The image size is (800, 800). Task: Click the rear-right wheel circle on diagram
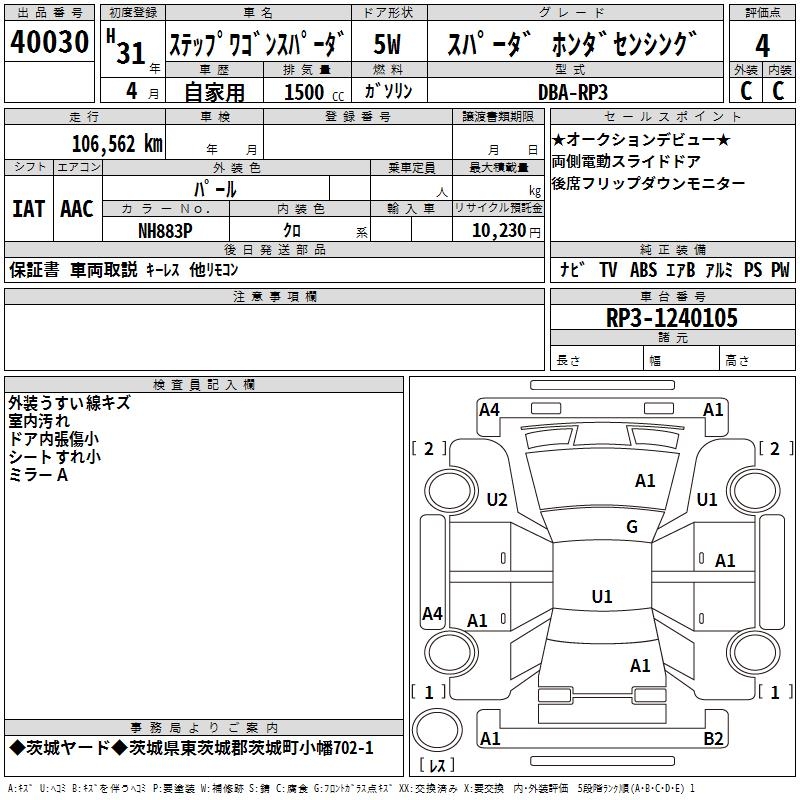pyautogui.click(x=754, y=652)
